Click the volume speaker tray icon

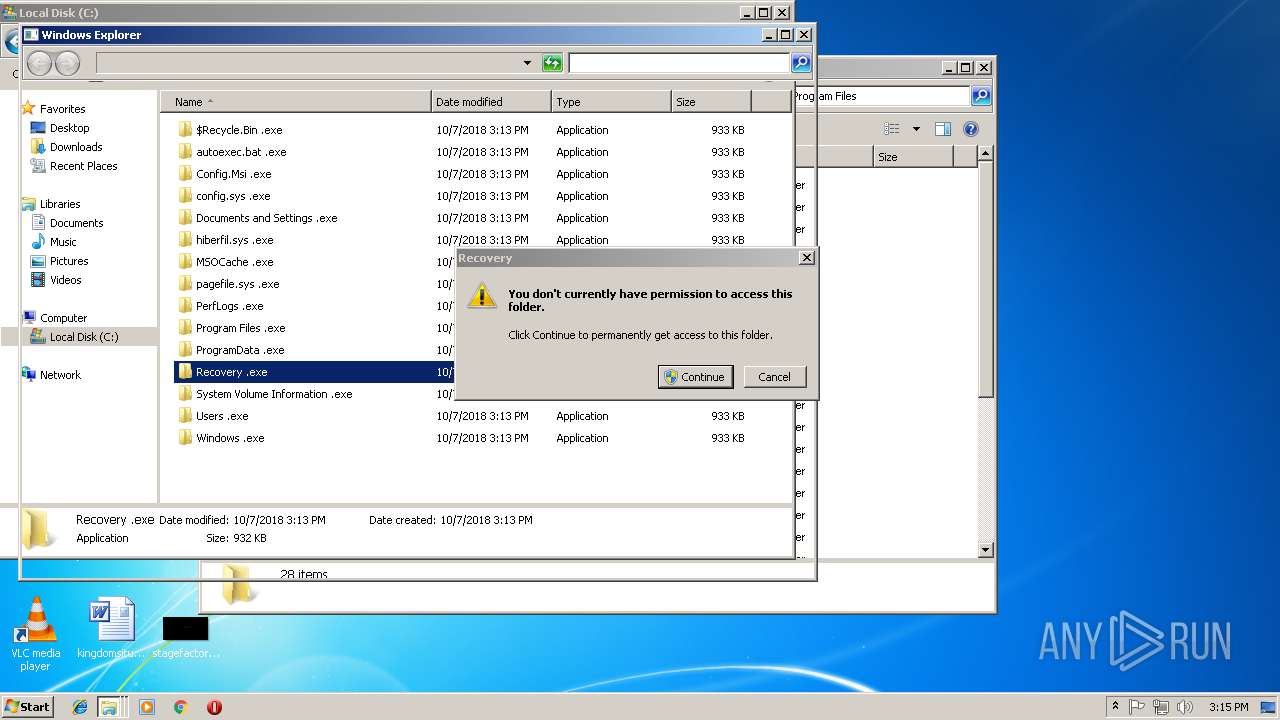1185,706
